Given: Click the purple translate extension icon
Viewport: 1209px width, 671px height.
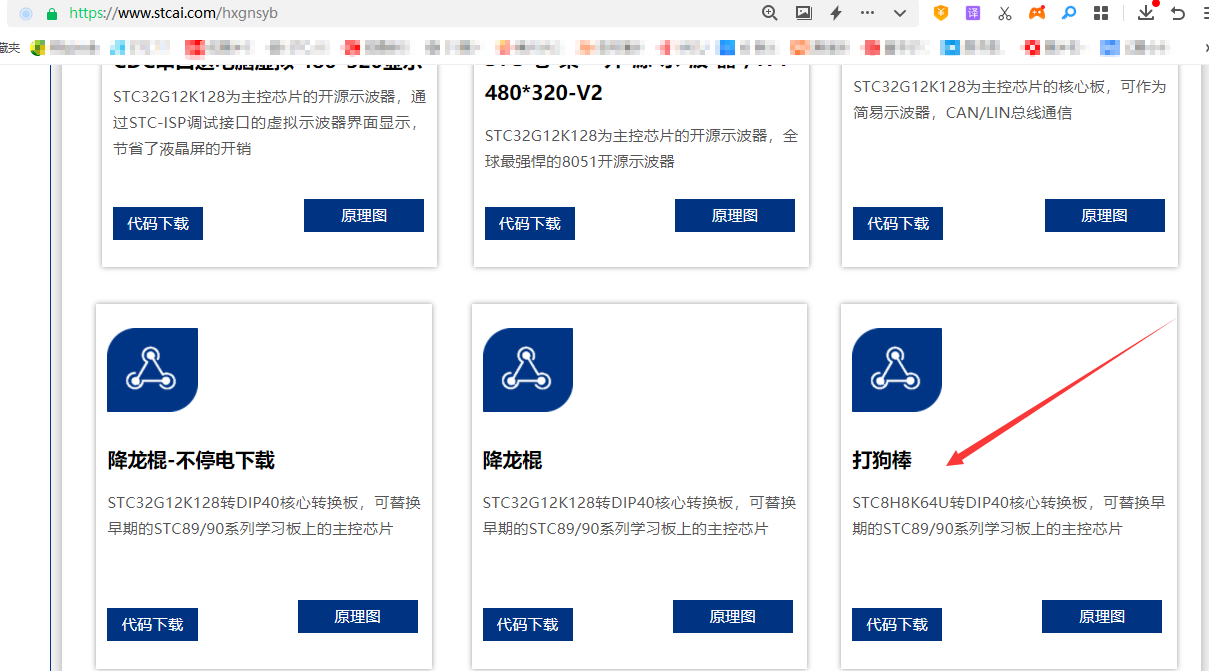Looking at the screenshot, I should [973, 13].
